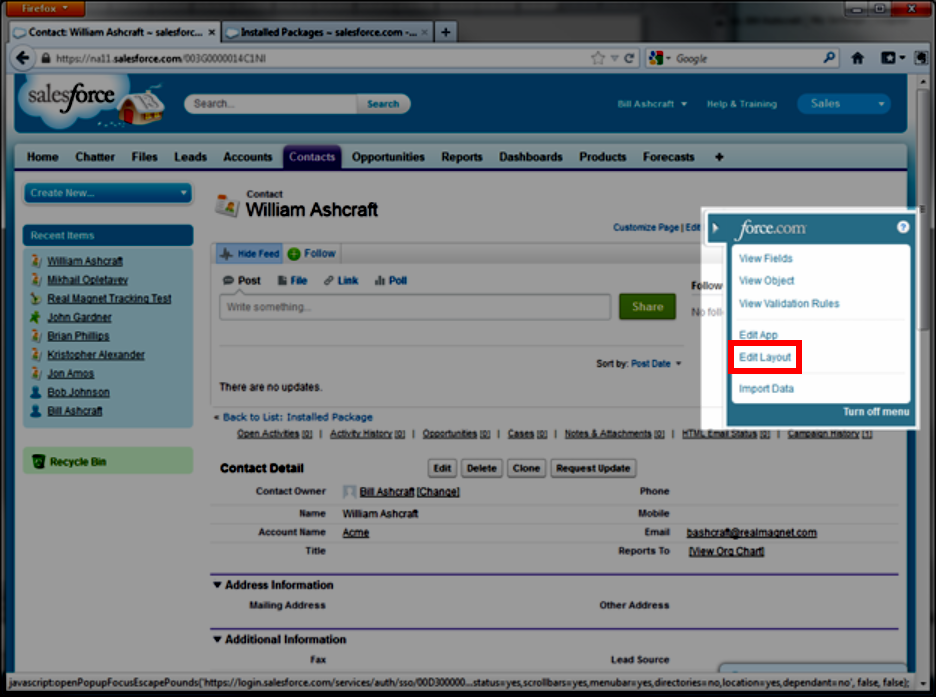This screenshot has width=936, height=697.
Task: Open the search engine selector dropdown
Action: pyautogui.click(x=660, y=58)
